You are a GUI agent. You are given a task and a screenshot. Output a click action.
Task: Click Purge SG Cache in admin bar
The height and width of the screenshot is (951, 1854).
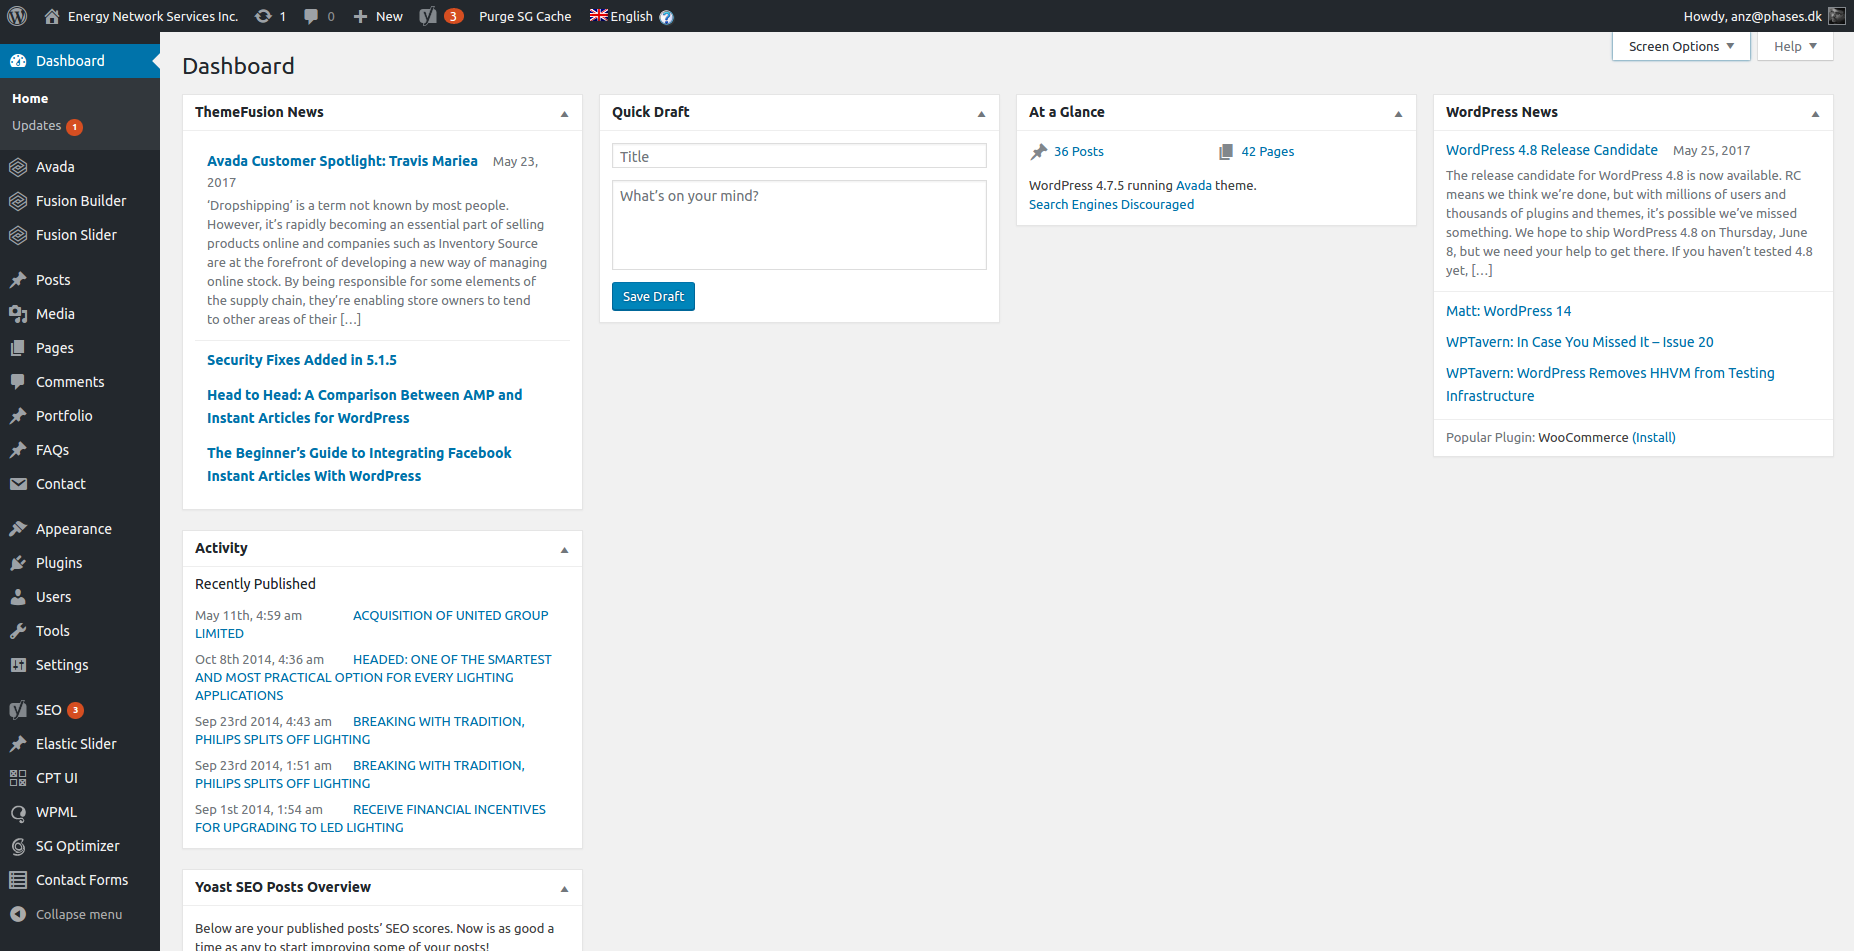point(525,16)
